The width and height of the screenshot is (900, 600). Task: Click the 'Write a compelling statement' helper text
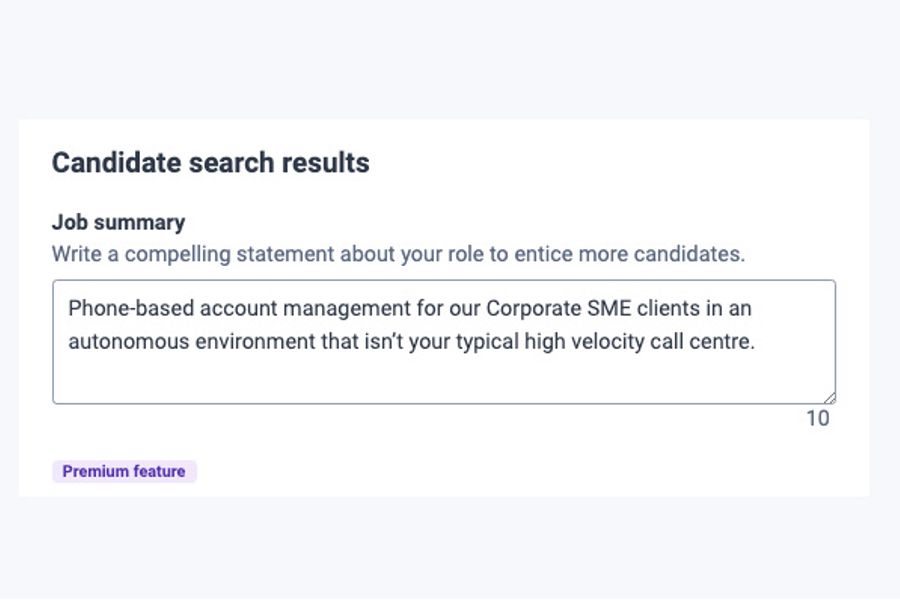398,253
